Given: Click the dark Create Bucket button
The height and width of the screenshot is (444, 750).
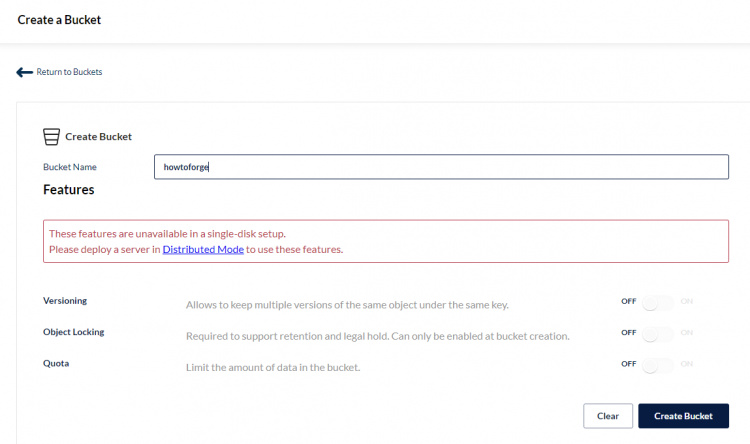Looking at the screenshot, I should 683,416.
